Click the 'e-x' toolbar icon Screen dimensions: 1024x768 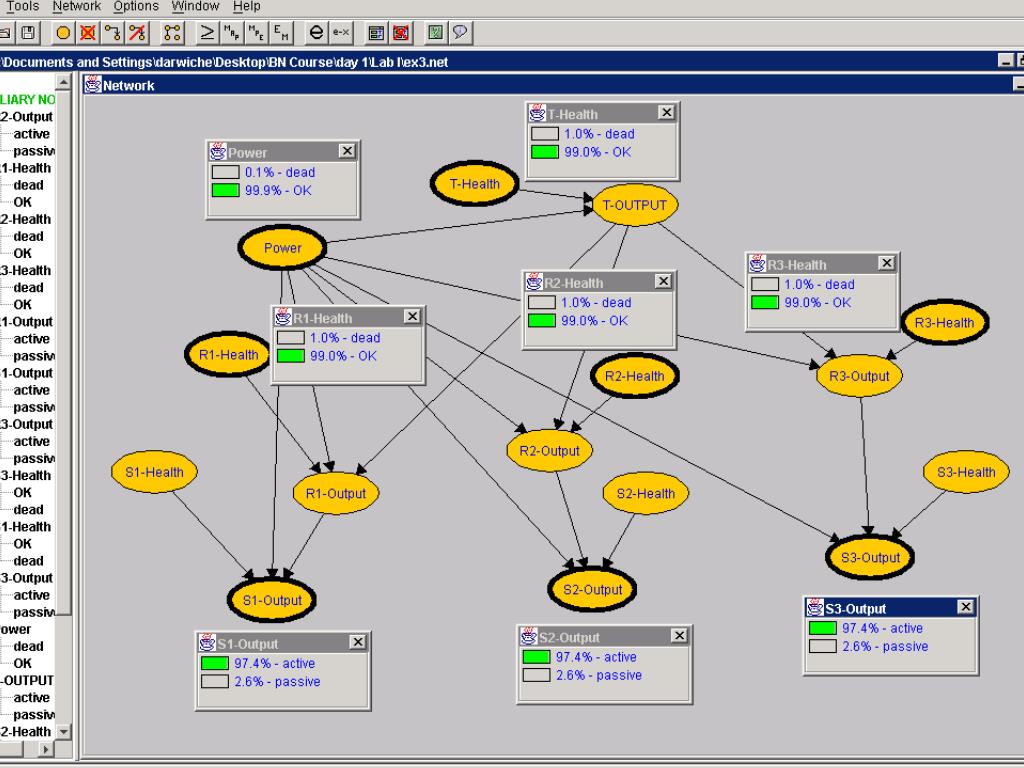[341, 32]
